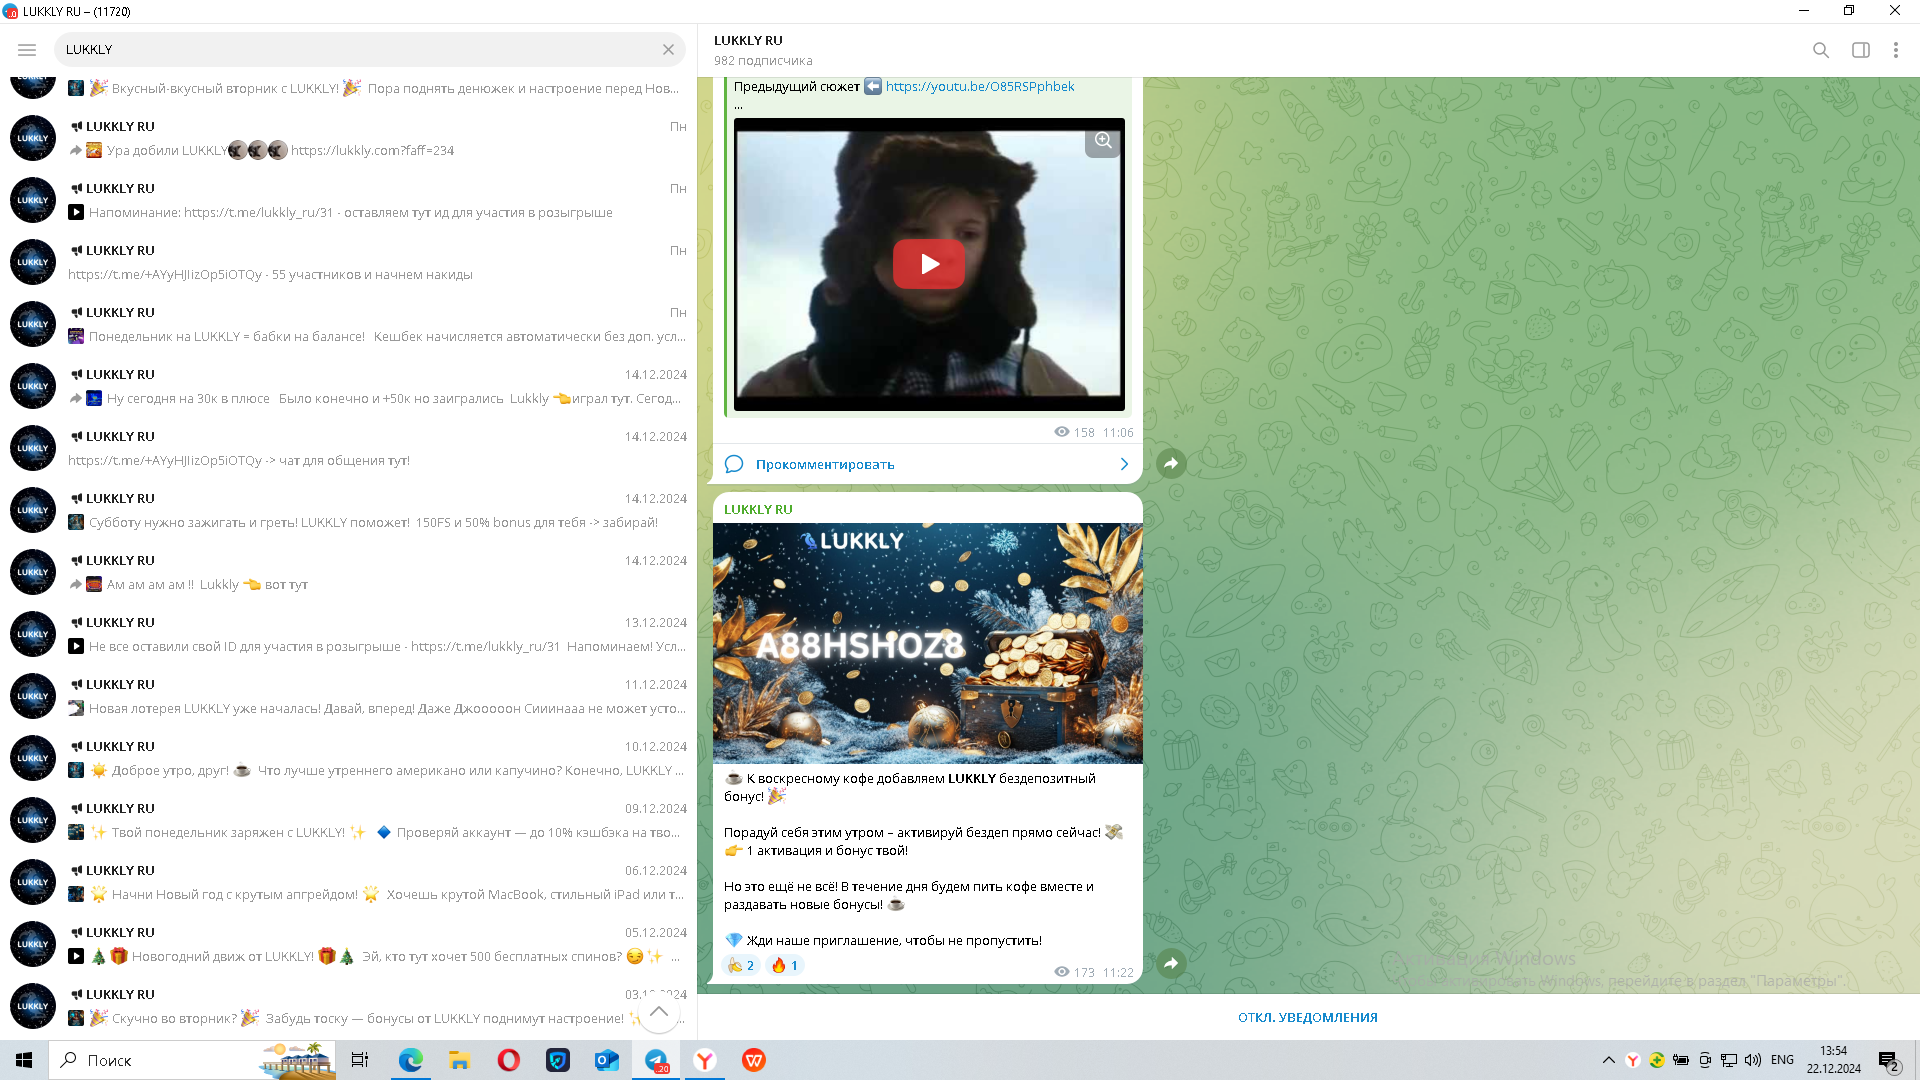Screen dimensions: 1920x1080
Task: Clear the LUKKLY search field
Action: coord(668,50)
